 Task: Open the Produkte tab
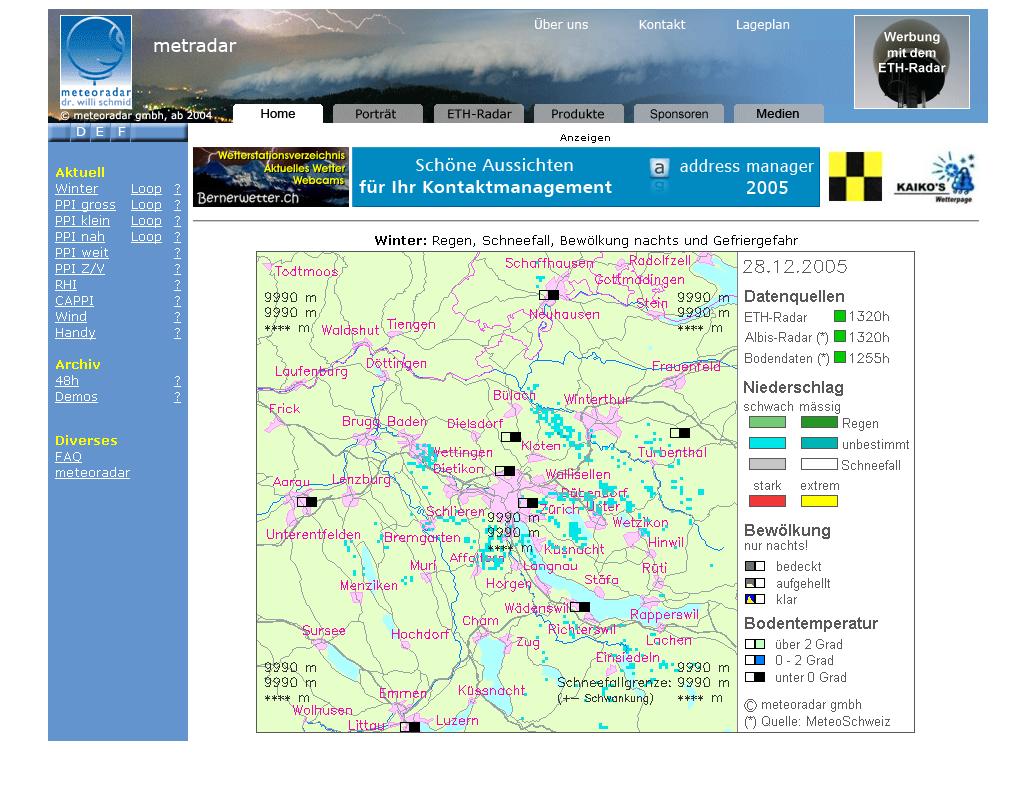pos(577,114)
